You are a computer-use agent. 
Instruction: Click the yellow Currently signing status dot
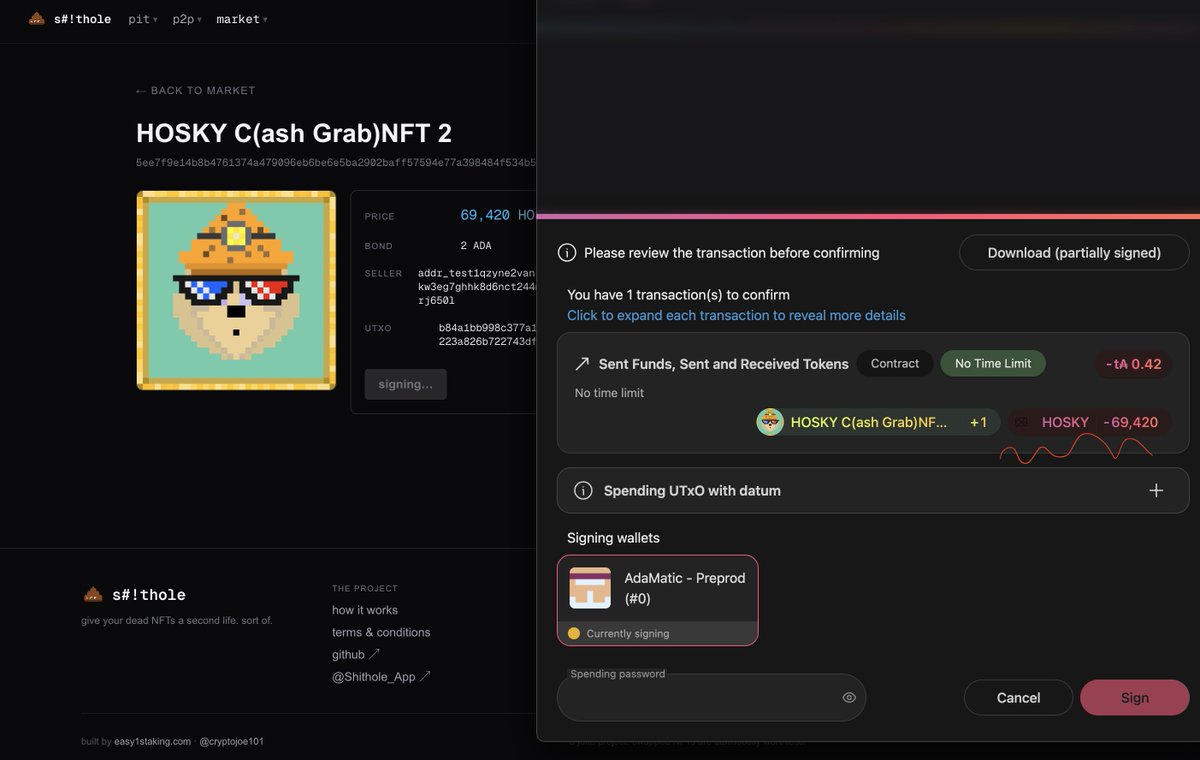click(x=574, y=633)
